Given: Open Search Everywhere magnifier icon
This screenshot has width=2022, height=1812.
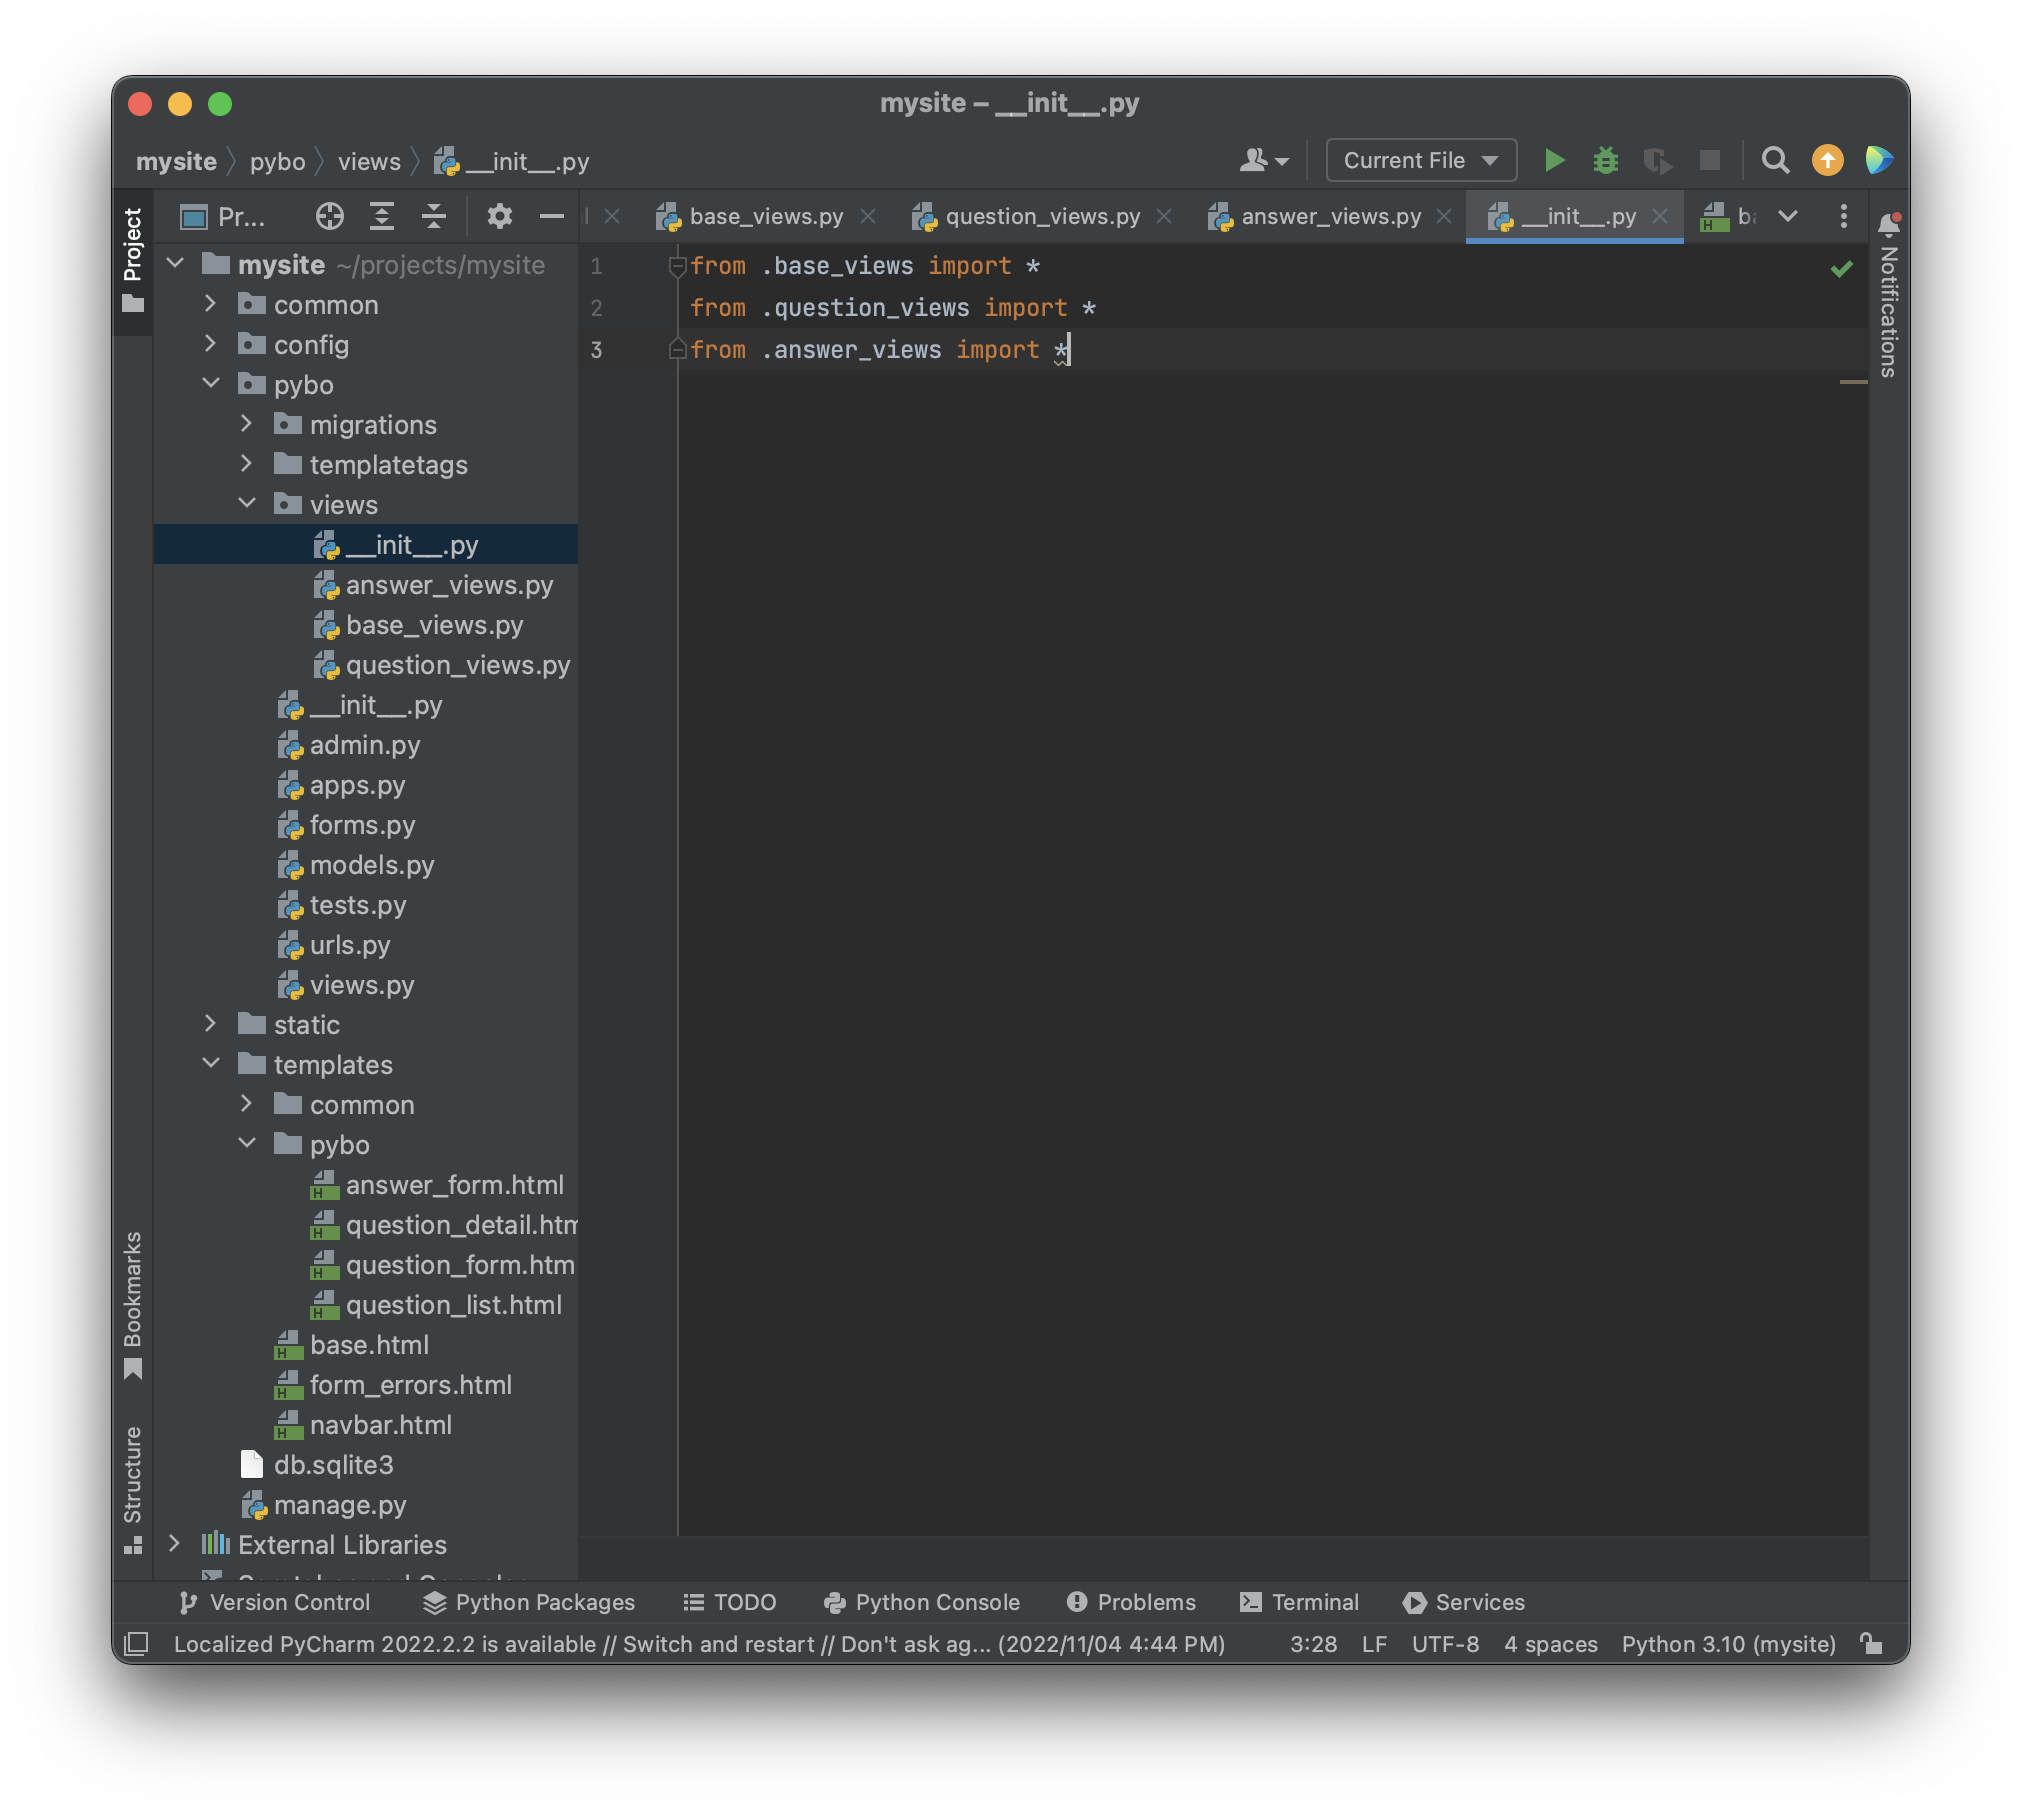Looking at the screenshot, I should (1775, 160).
